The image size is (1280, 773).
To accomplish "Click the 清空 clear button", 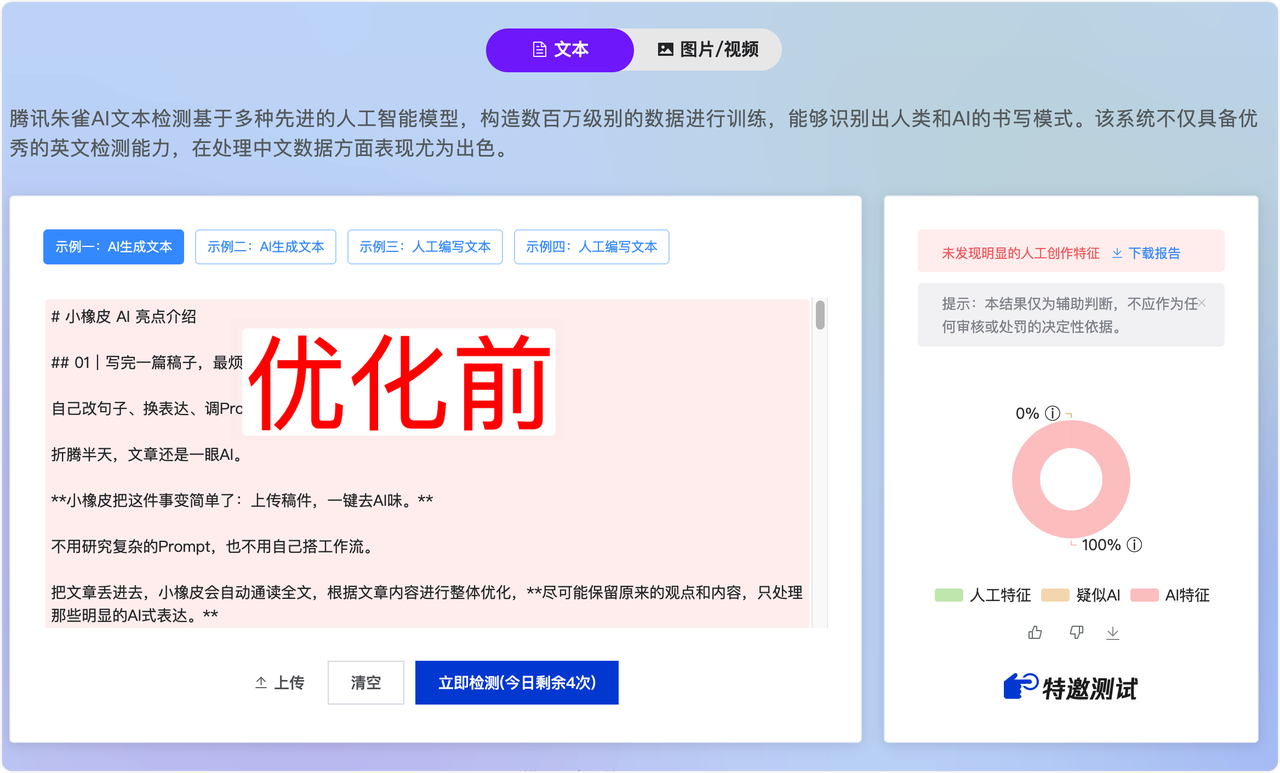I will click(x=366, y=683).
